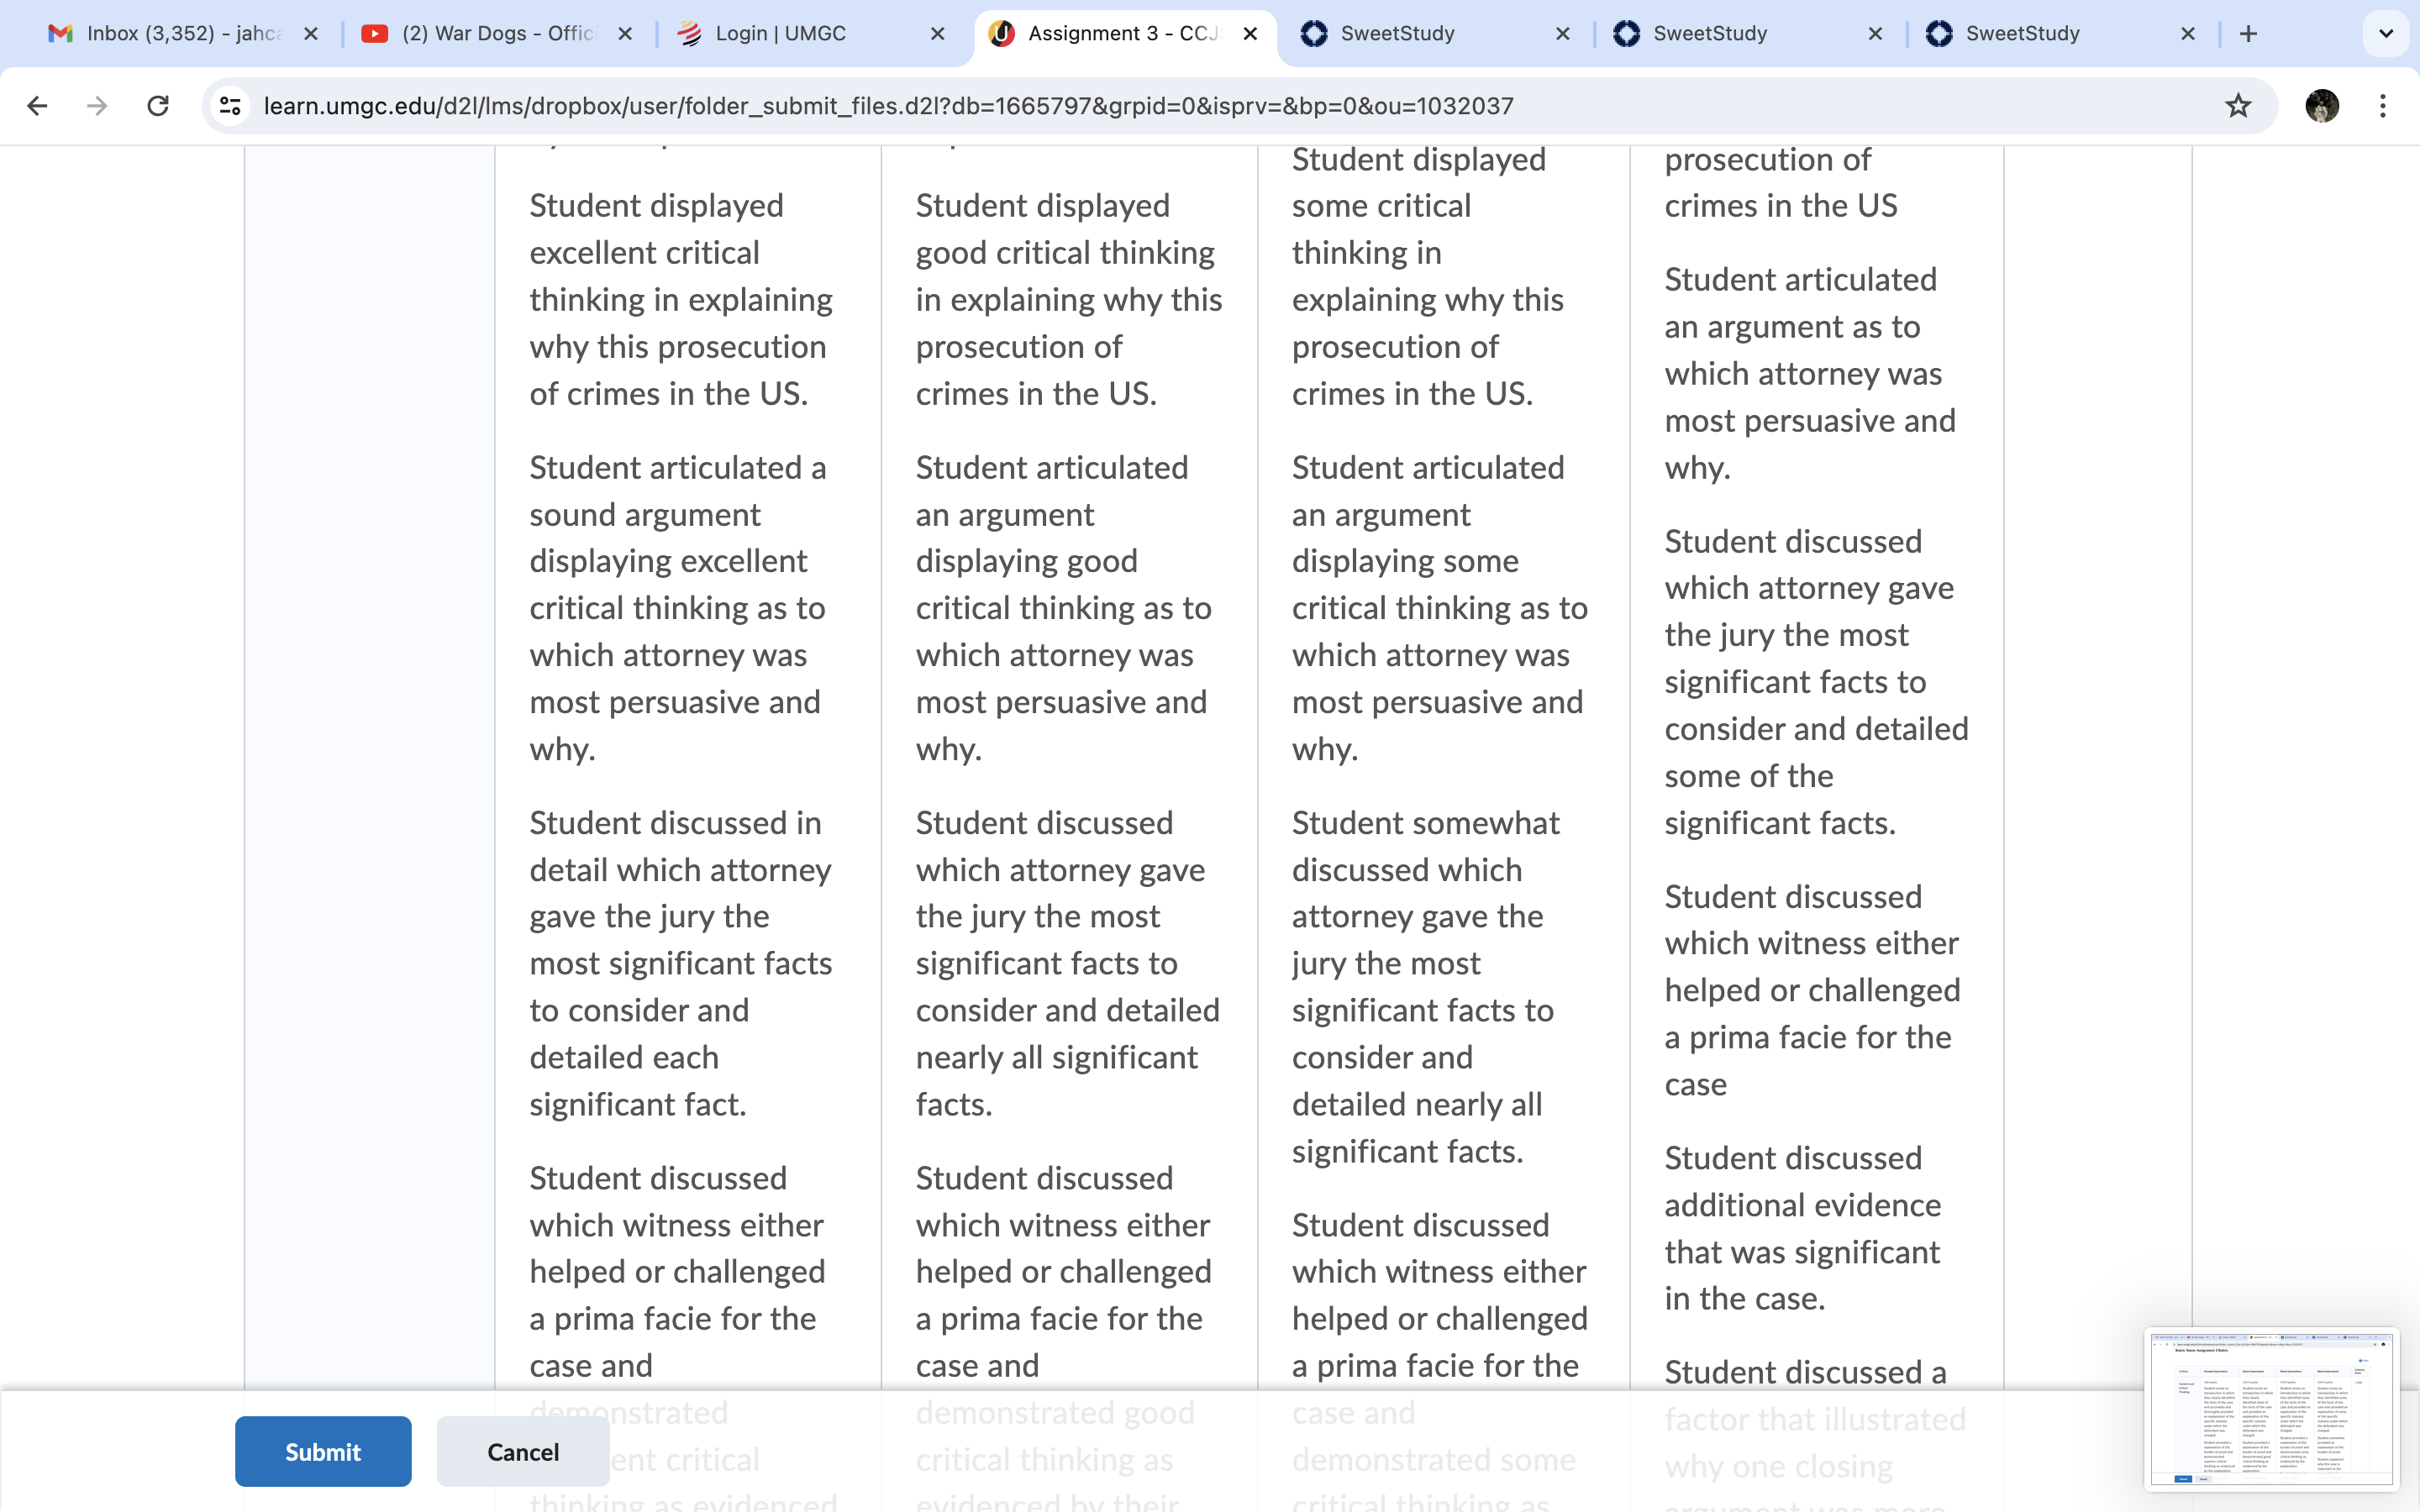Close the first SweetStudy tab
Viewport: 2420px width, 1512px height.
(x=1563, y=34)
